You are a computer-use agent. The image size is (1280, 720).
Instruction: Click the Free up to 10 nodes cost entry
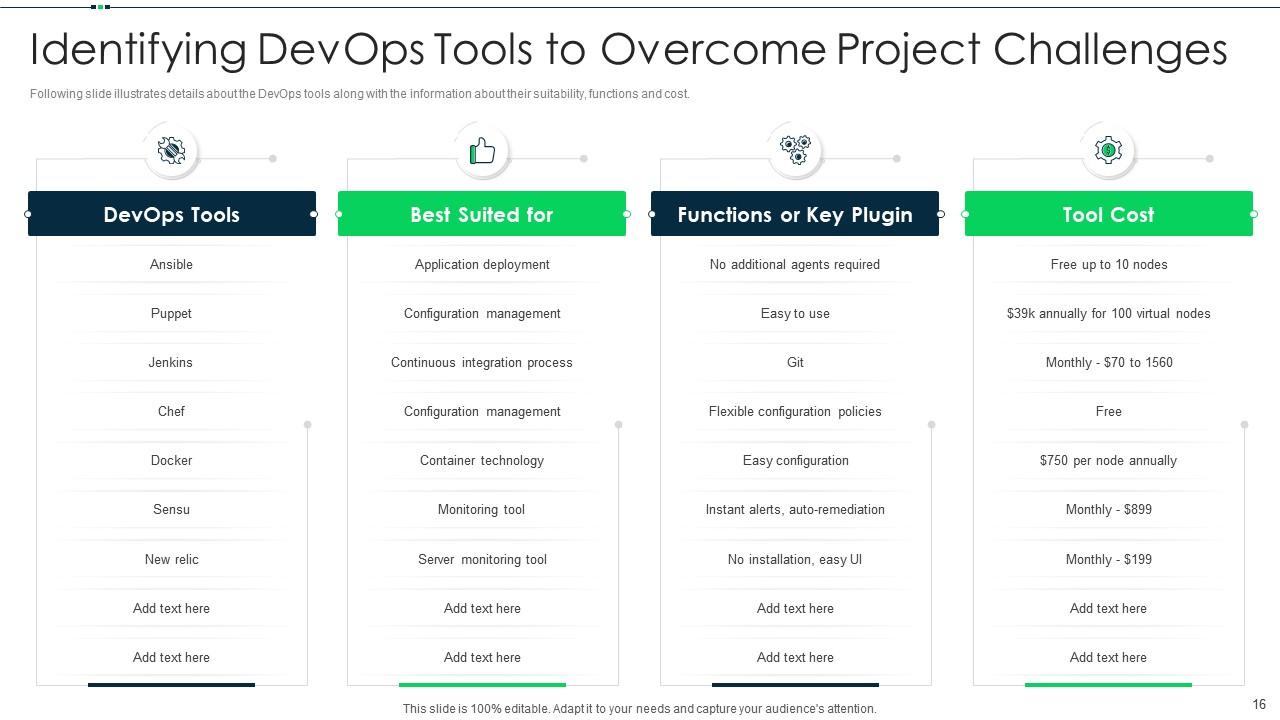click(1107, 264)
